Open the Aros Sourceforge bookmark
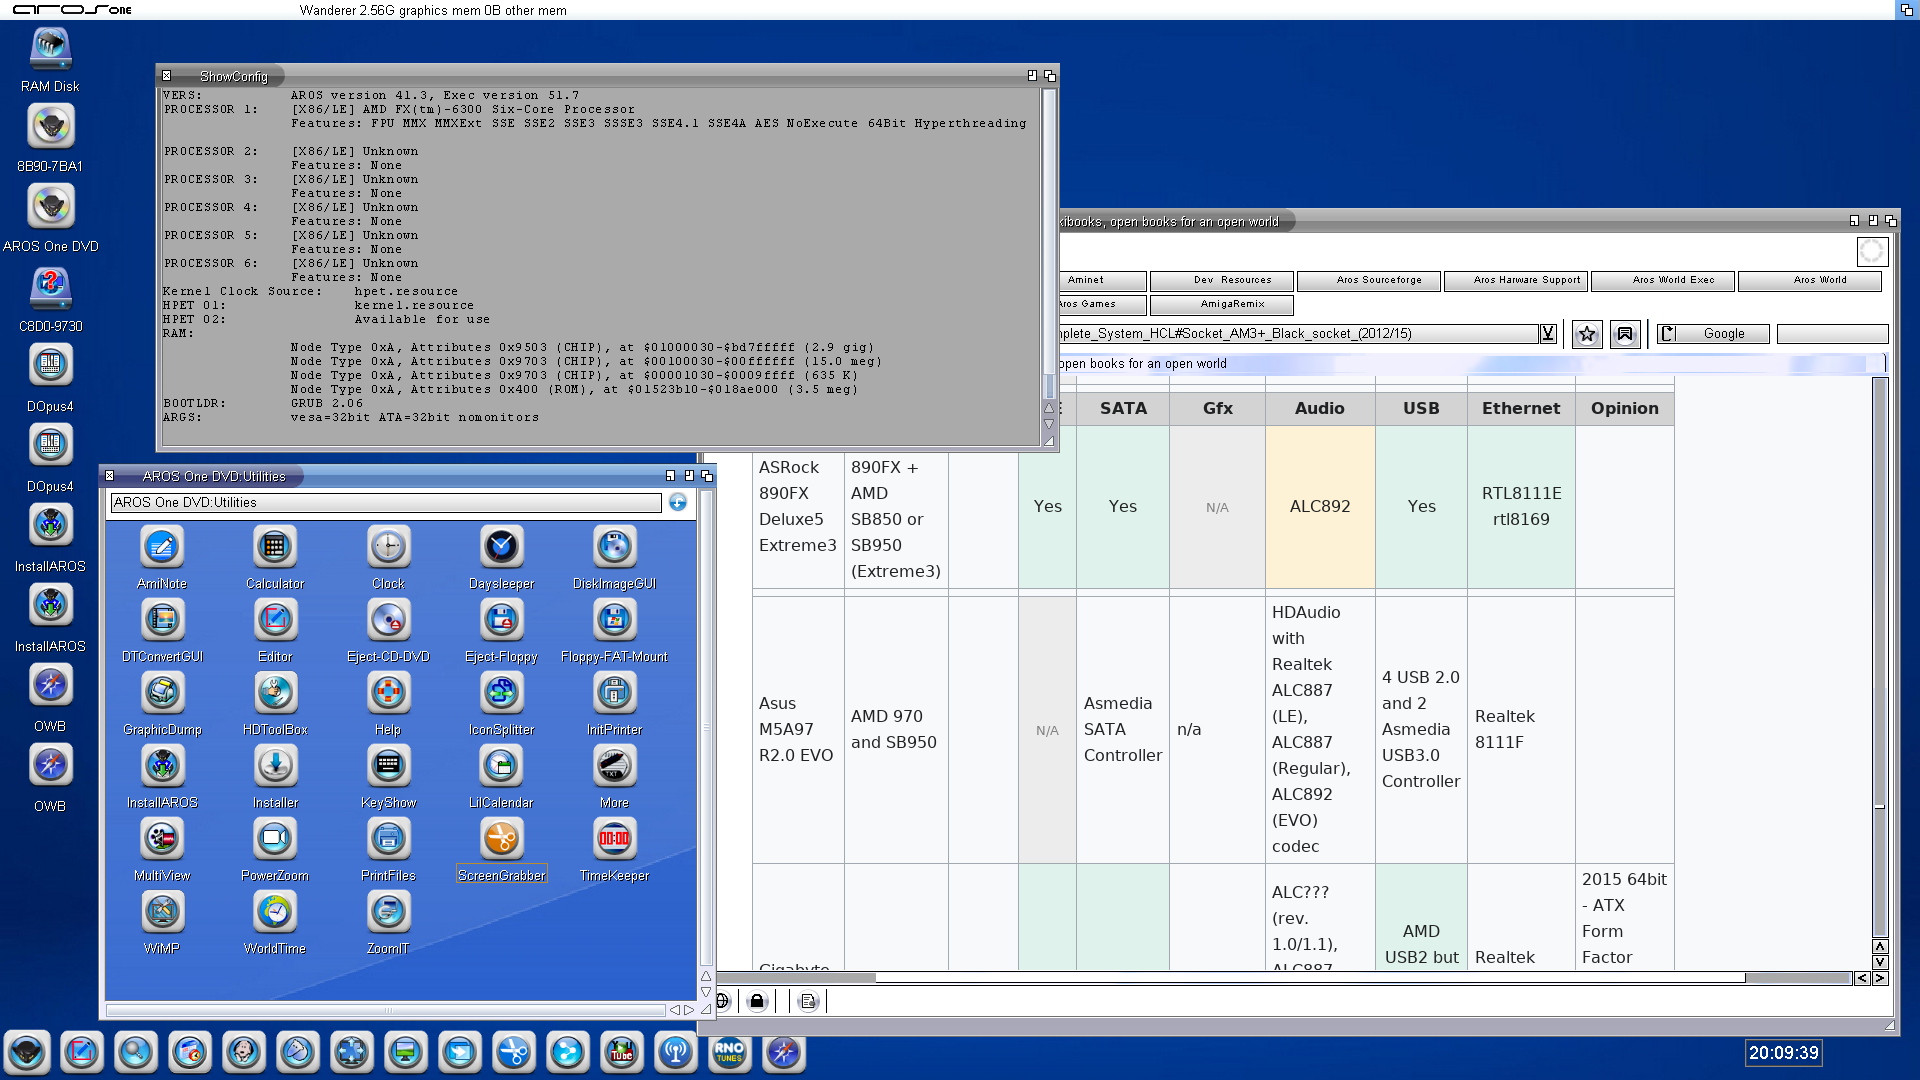1920x1080 pixels. click(x=1369, y=281)
